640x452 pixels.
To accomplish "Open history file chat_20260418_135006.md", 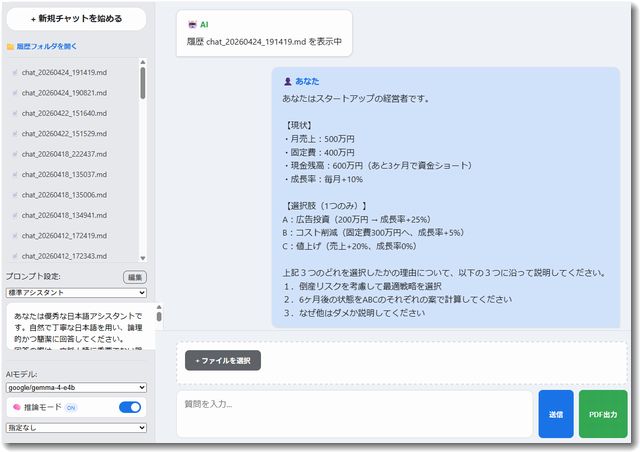I will [64, 195].
